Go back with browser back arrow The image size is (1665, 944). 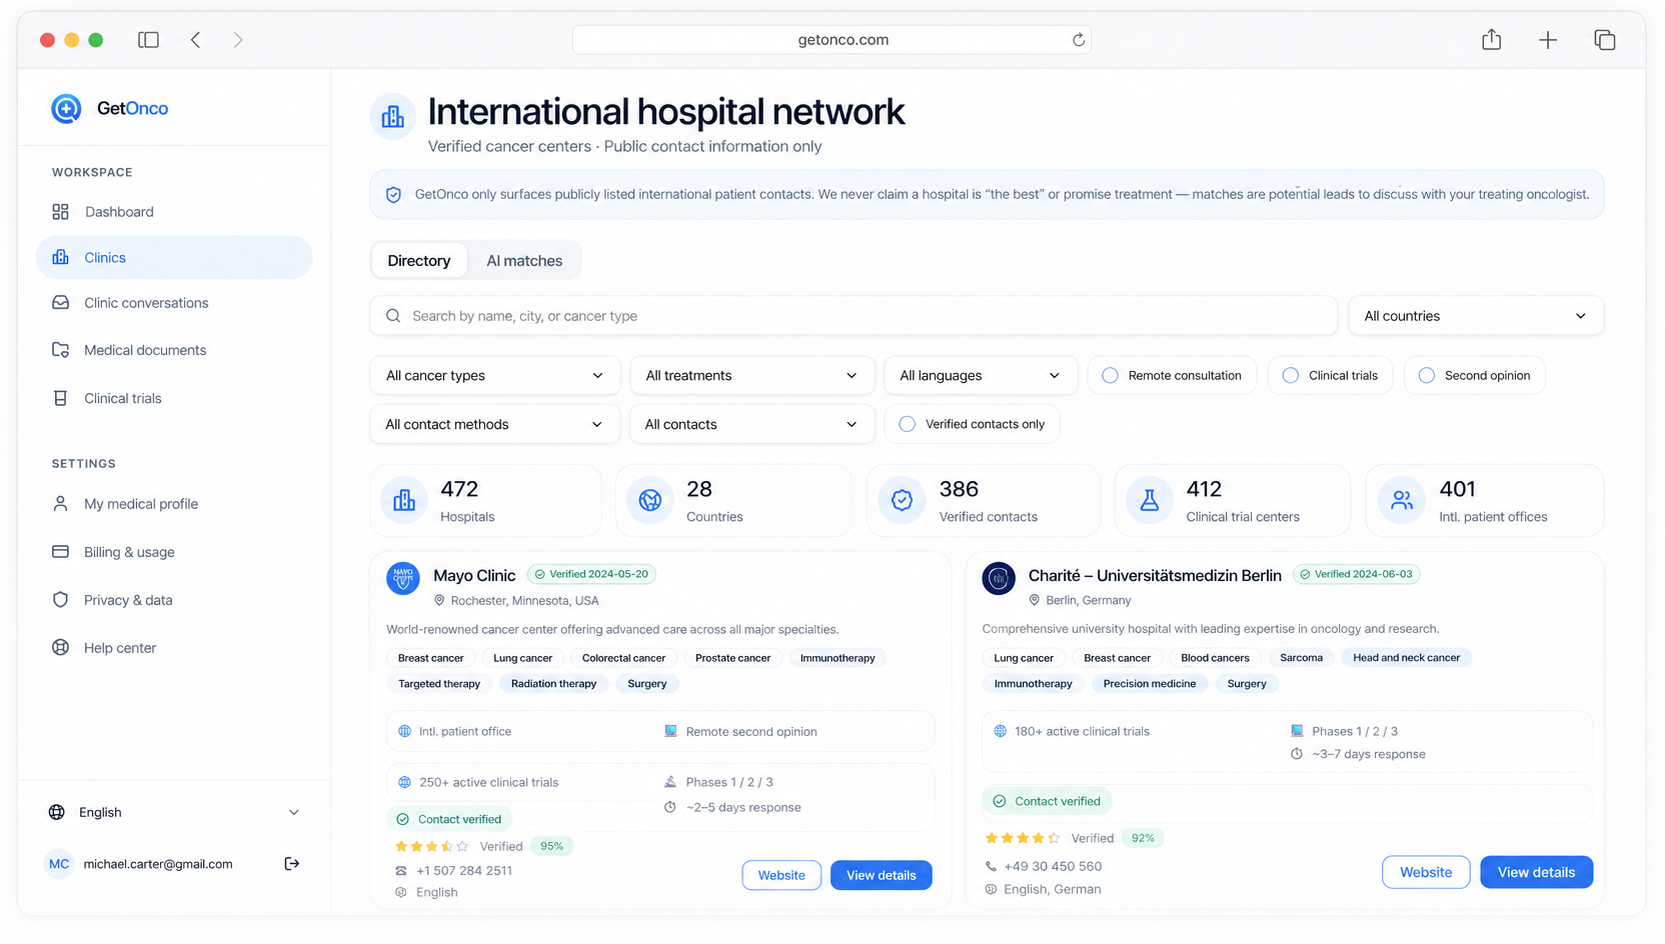point(196,40)
